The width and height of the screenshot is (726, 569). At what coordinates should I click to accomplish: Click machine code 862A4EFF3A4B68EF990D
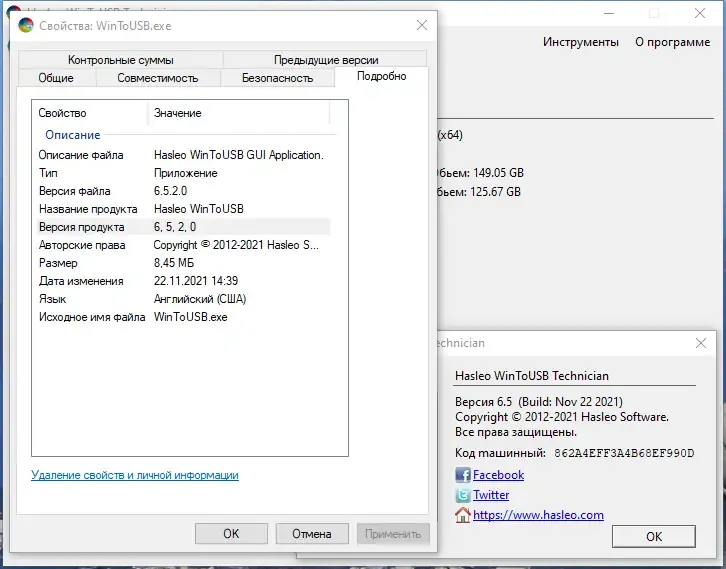click(x=624, y=453)
